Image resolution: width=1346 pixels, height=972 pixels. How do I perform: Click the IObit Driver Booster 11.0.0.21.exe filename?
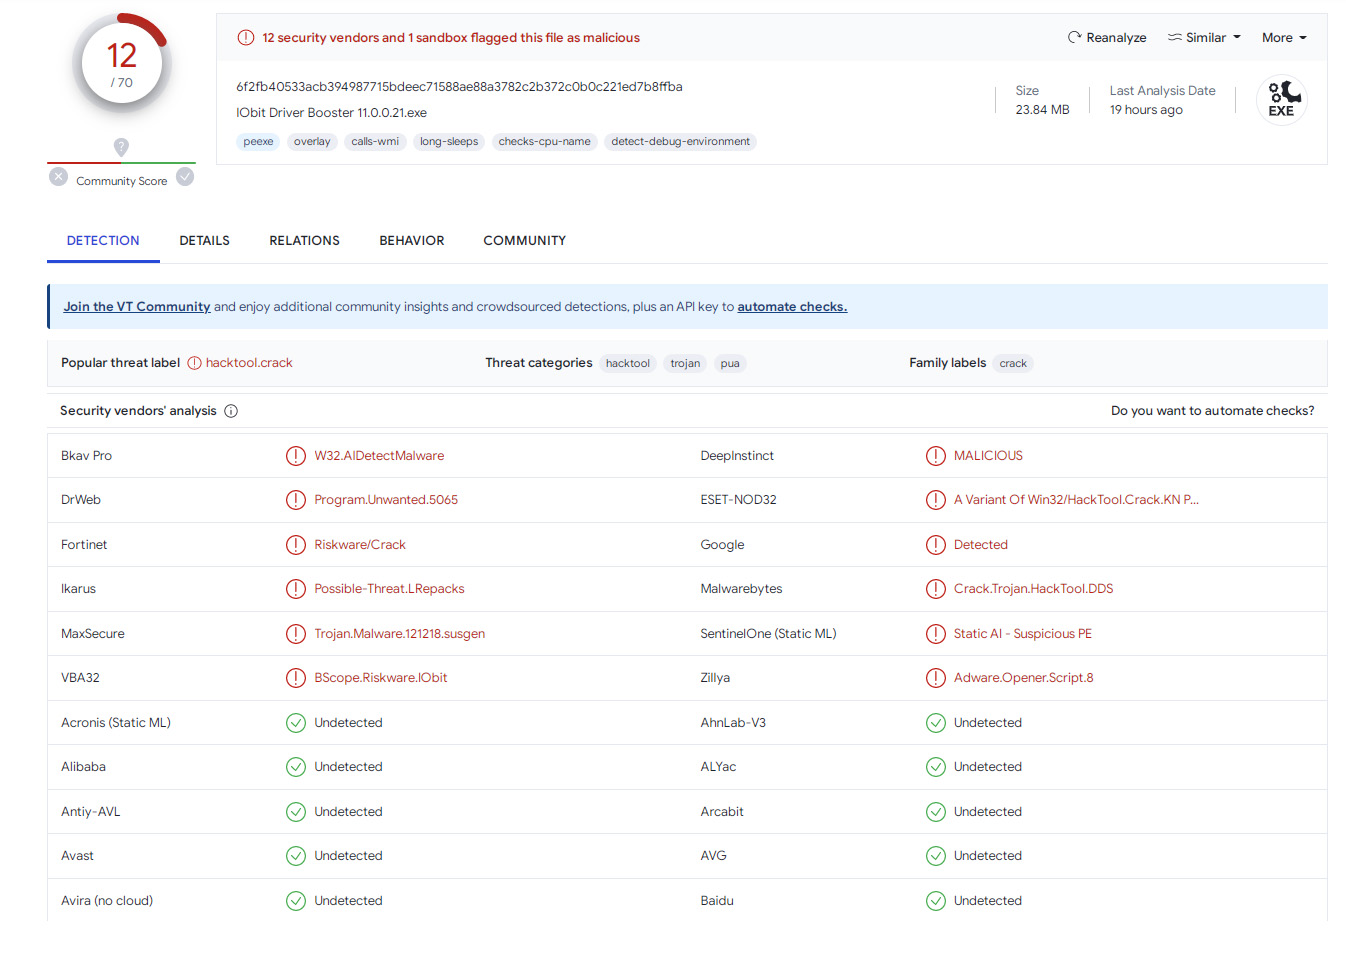coord(332,113)
